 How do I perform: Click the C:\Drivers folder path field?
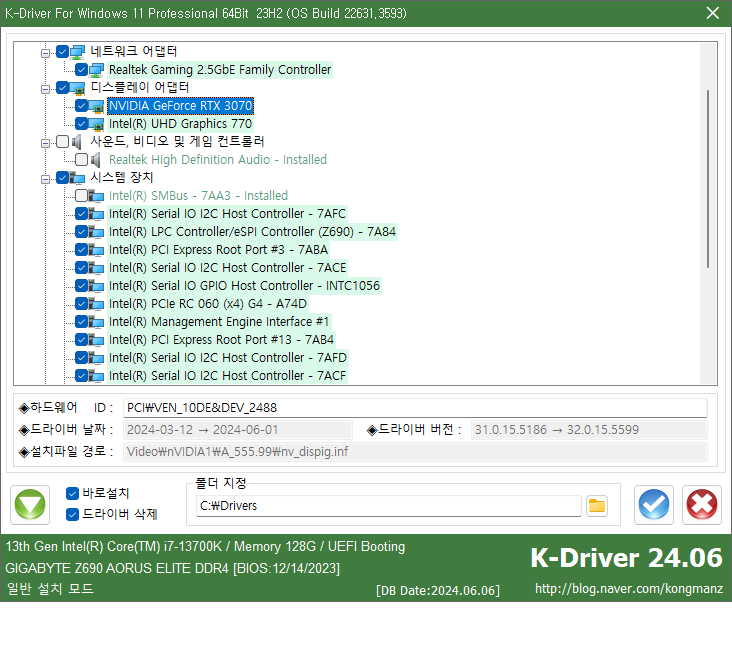point(388,506)
